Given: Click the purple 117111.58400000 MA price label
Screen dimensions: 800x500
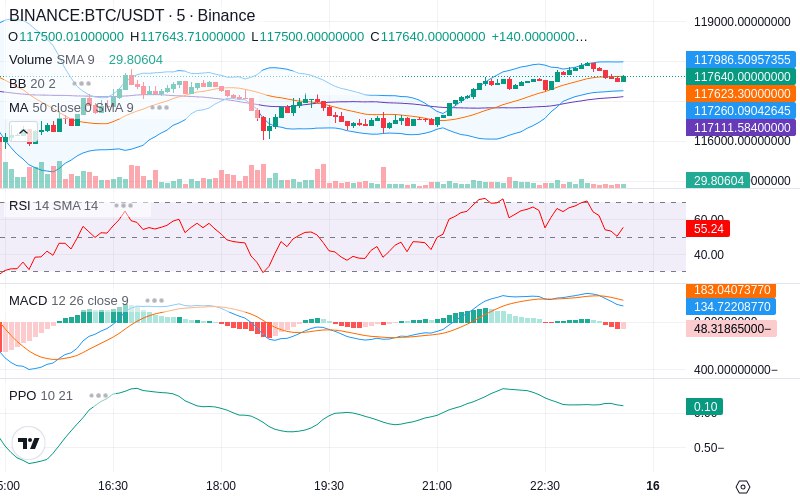Looking at the screenshot, I should pos(741,127).
